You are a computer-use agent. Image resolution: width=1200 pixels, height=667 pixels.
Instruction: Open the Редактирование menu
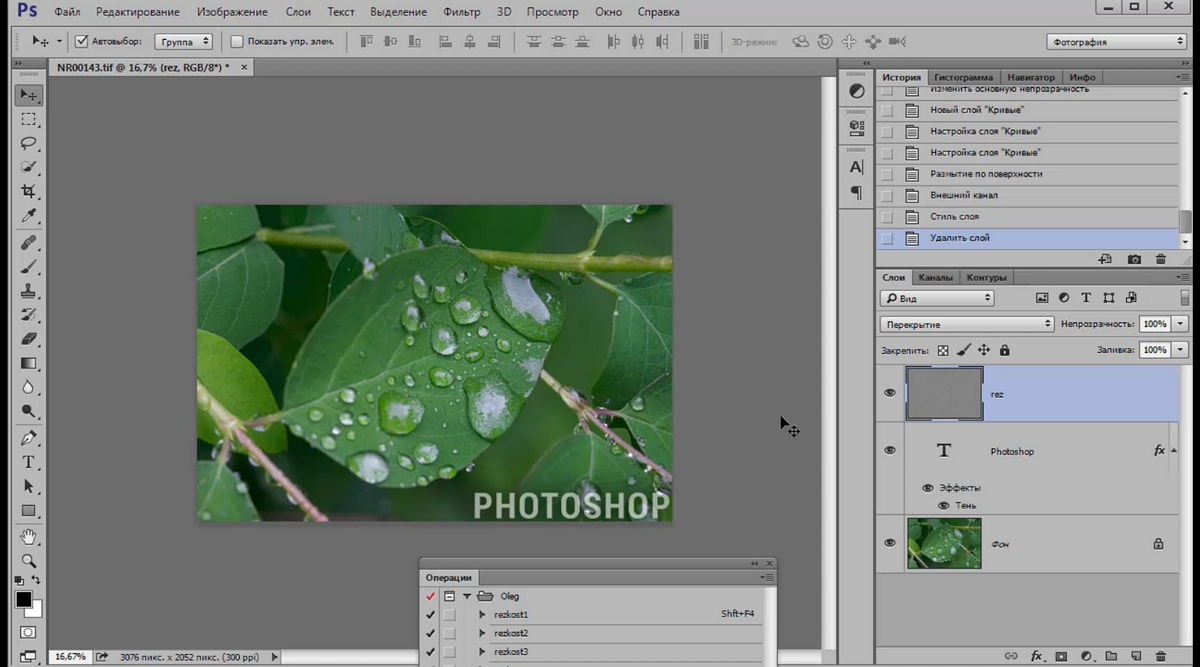tap(138, 12)
